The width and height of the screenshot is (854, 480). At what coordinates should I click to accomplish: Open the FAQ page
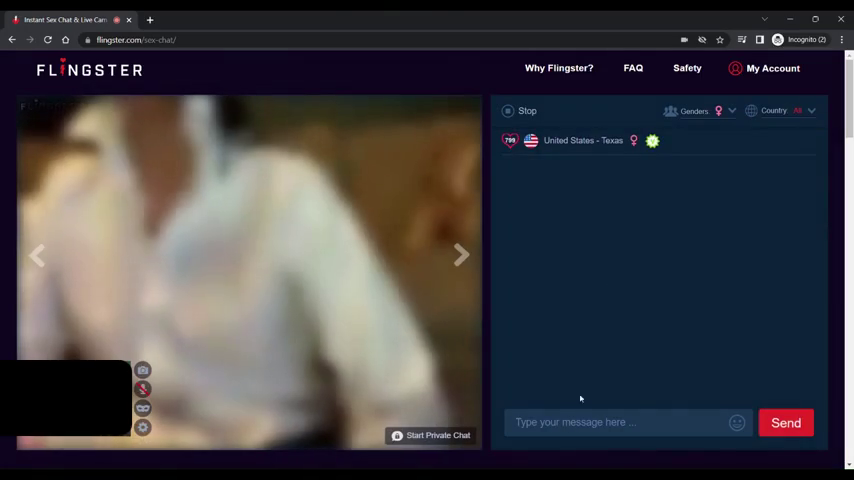point(633,68)
